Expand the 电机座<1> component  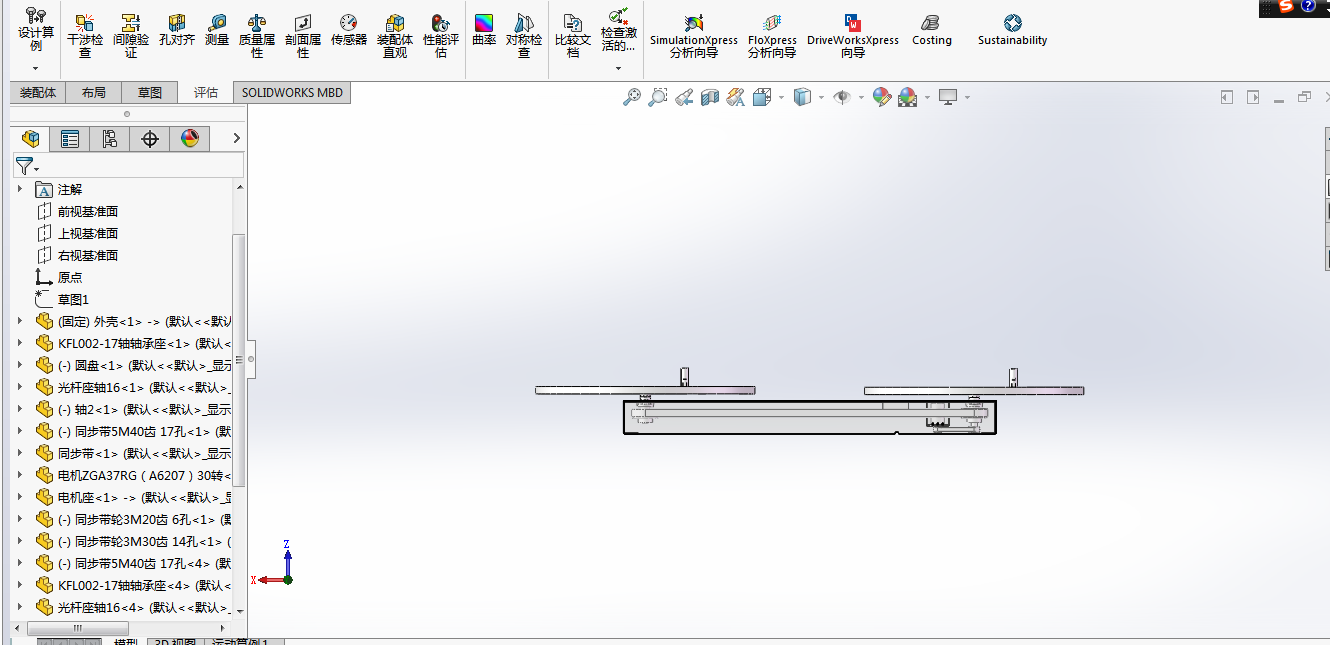coord(19,497)
